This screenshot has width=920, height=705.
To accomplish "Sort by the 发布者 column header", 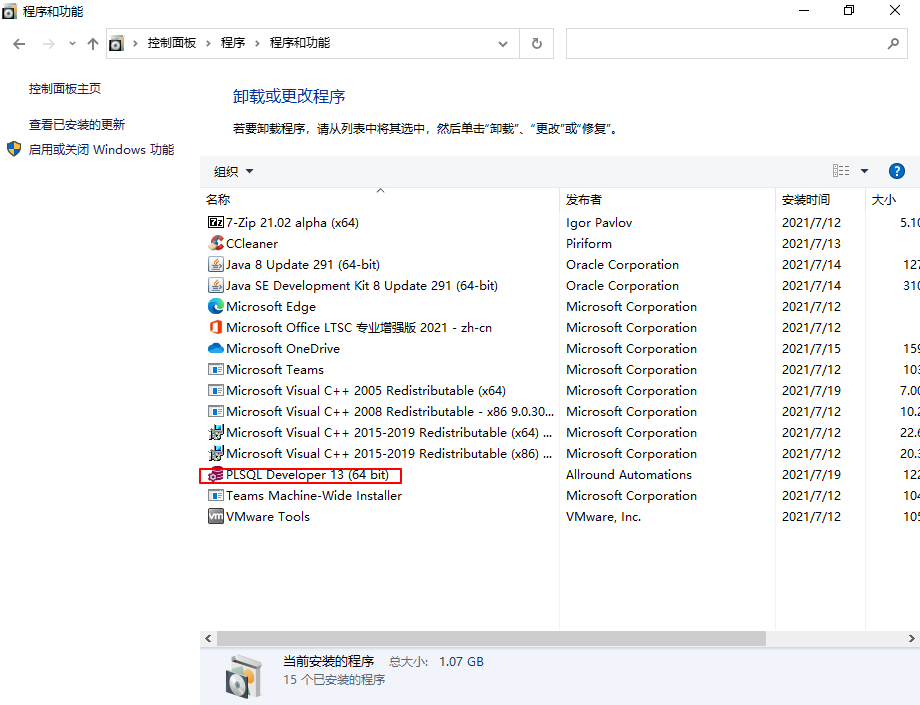I will pos(667,199).
